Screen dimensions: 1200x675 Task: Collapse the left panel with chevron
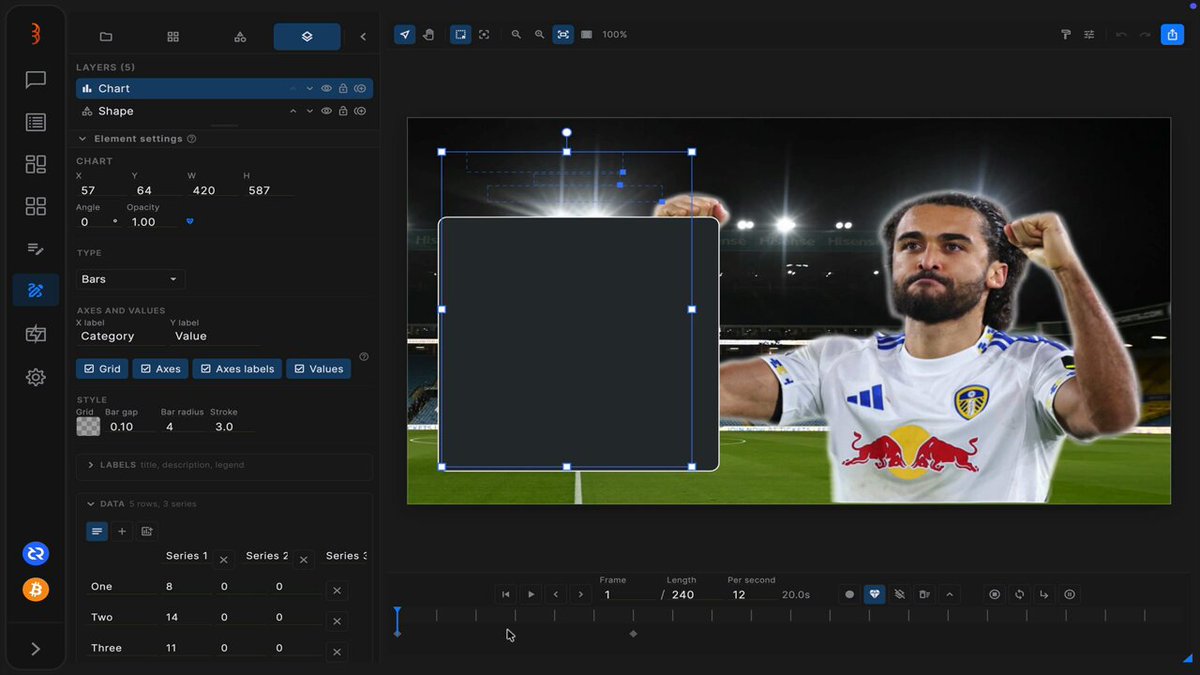click(362, 37)
